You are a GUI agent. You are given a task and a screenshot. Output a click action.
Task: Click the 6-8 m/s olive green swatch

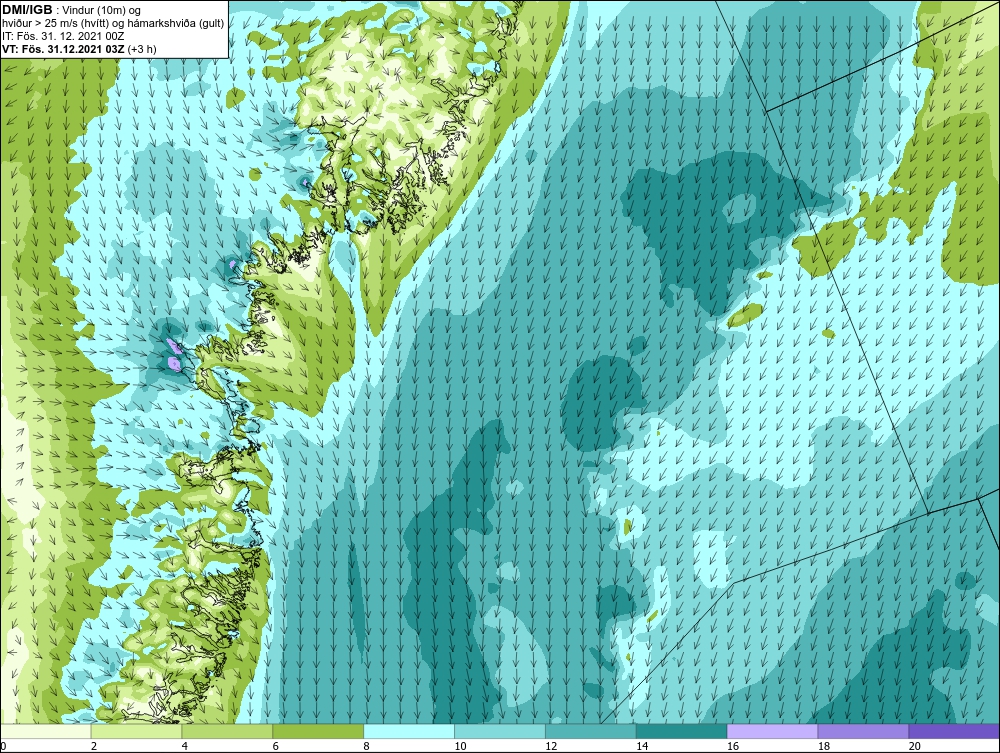318,731
